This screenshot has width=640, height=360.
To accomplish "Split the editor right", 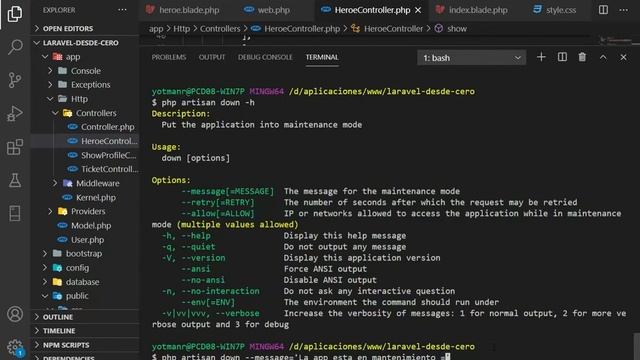I will point(603,10).
